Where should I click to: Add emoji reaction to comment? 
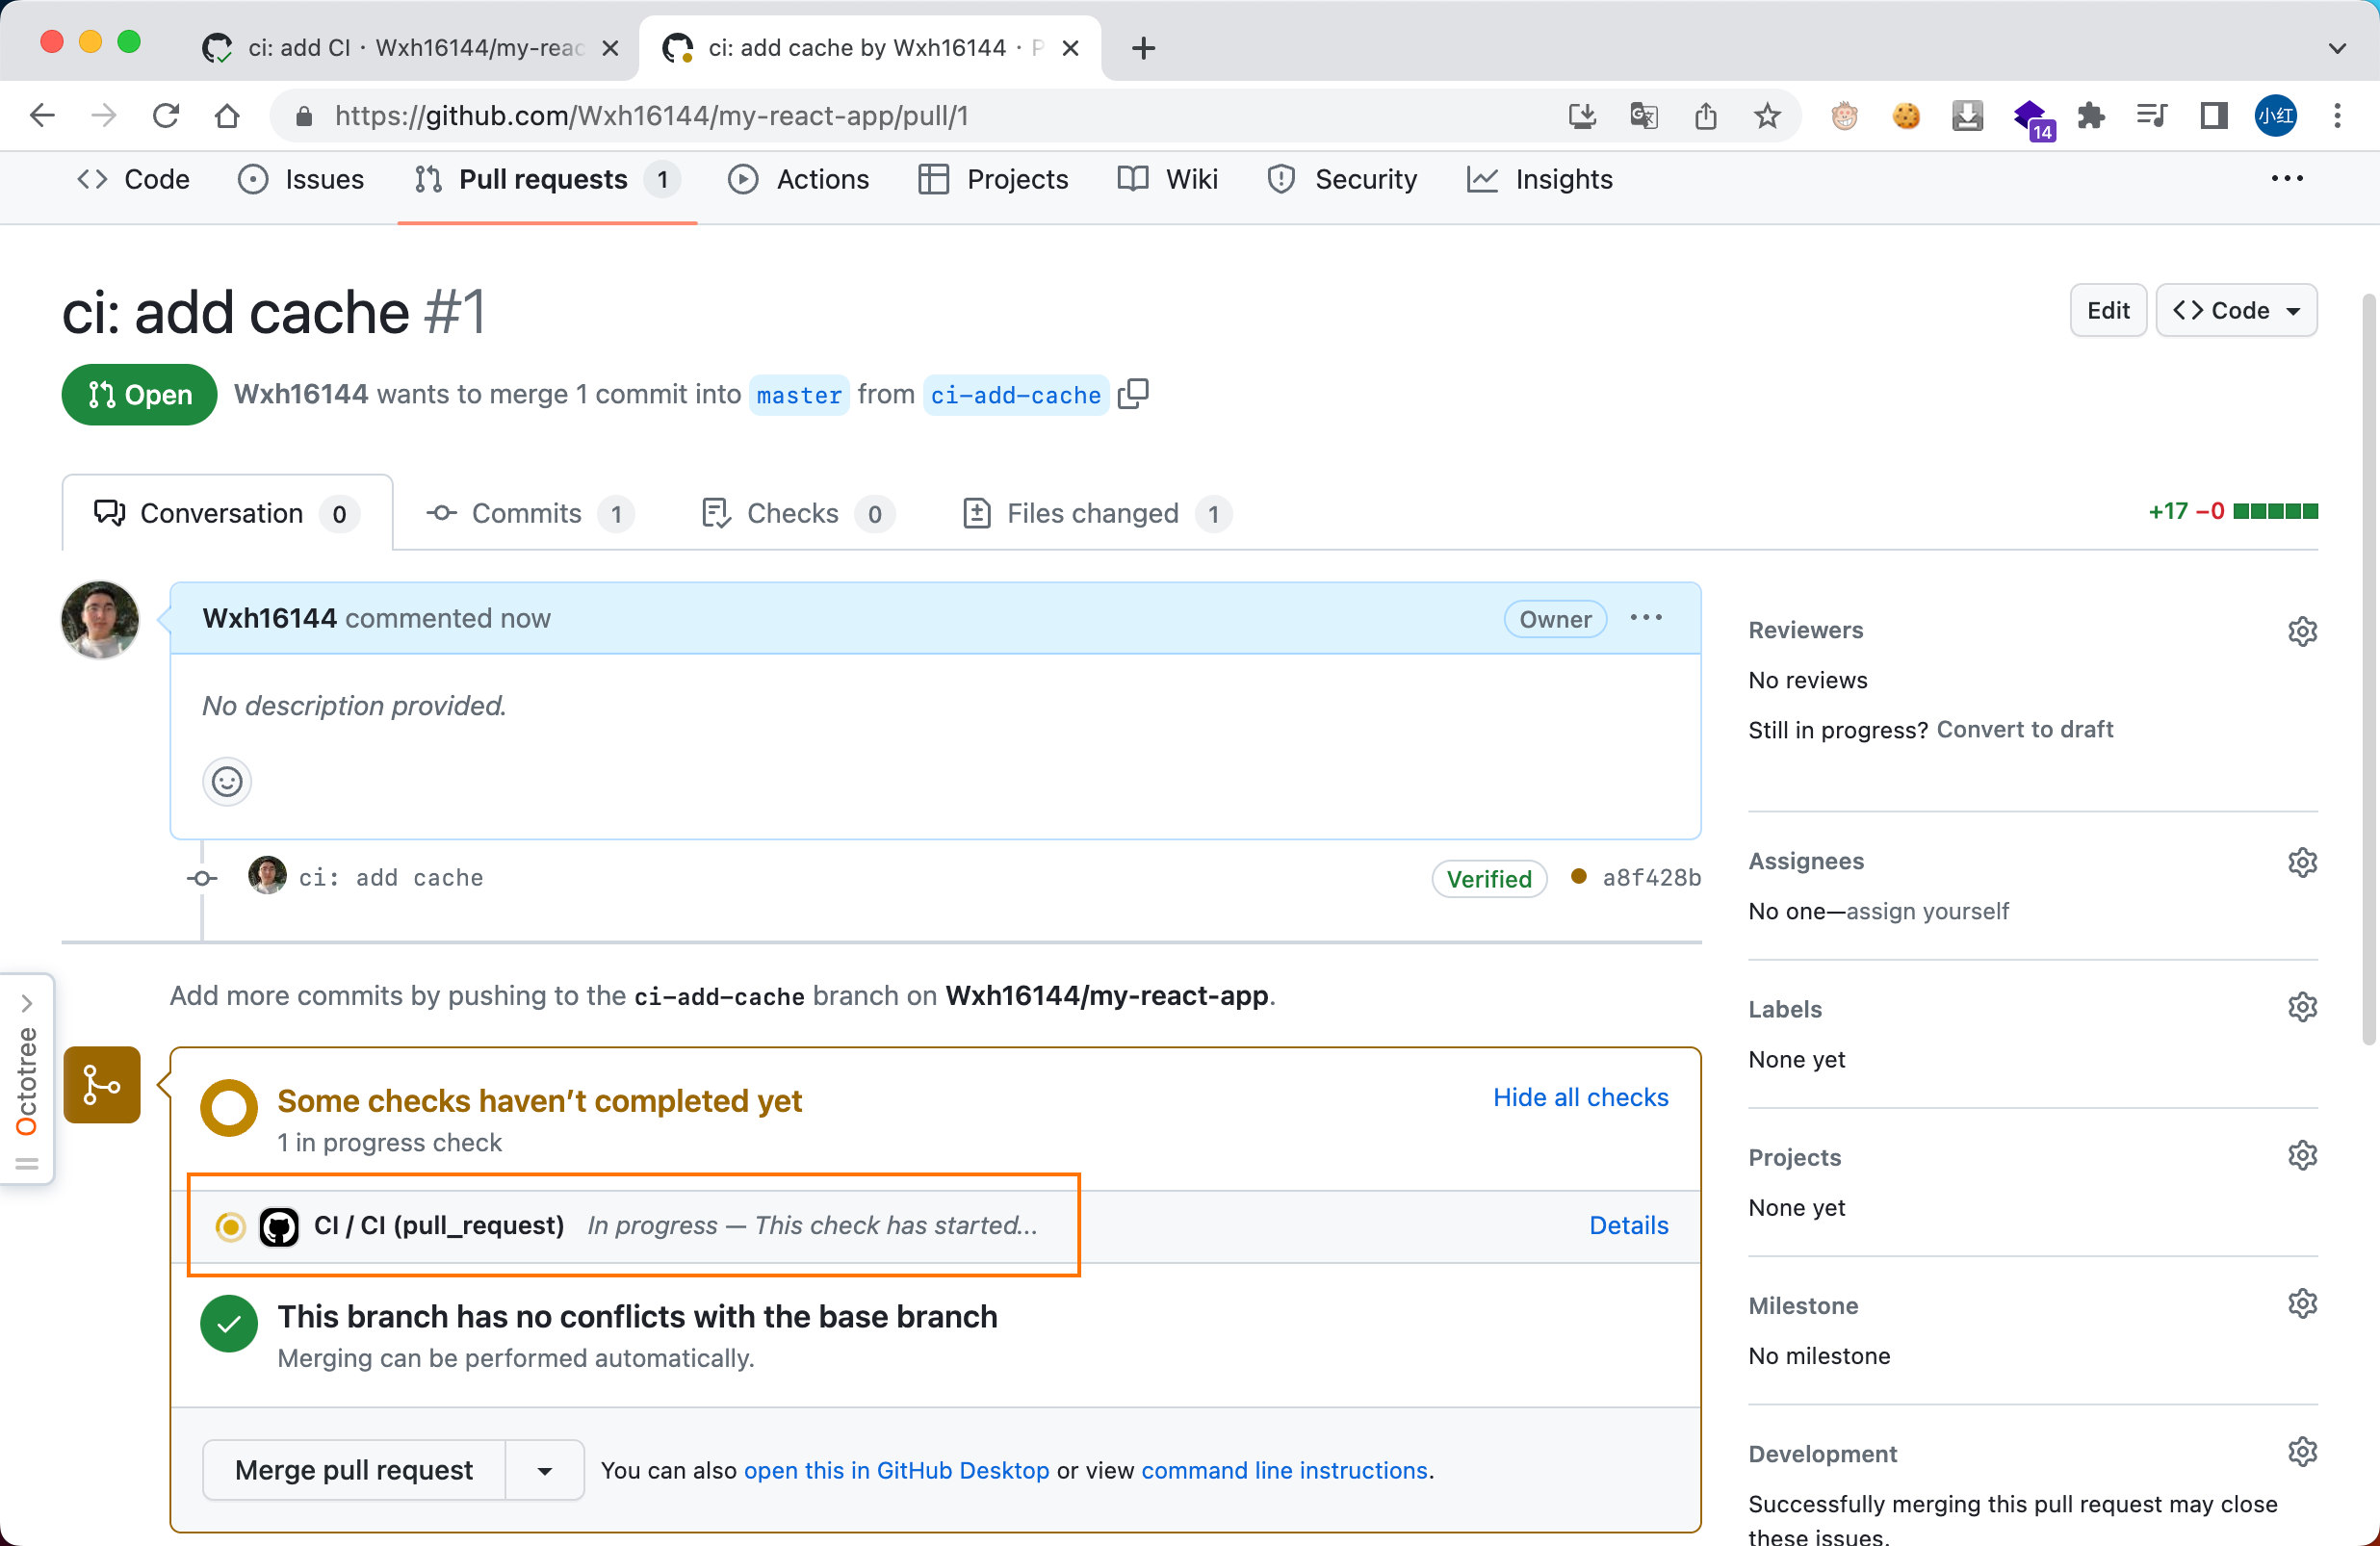227,781
